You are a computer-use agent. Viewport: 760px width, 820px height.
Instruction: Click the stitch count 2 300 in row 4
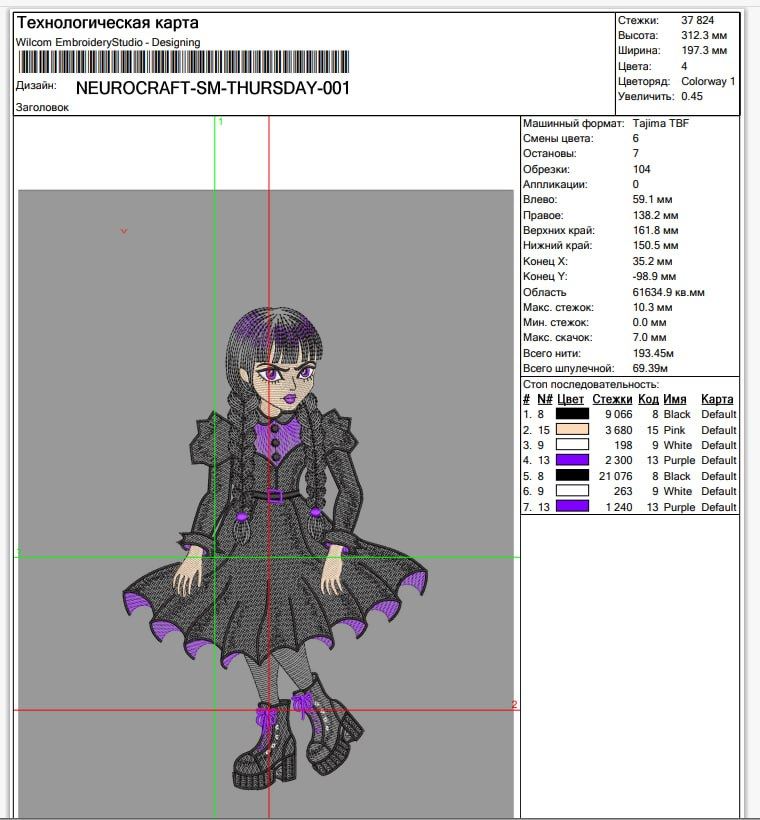tap(619, 460)
